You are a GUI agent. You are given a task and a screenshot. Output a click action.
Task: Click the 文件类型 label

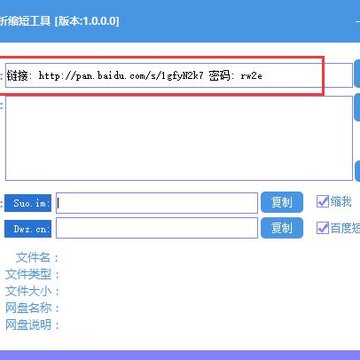coord(28,274)
